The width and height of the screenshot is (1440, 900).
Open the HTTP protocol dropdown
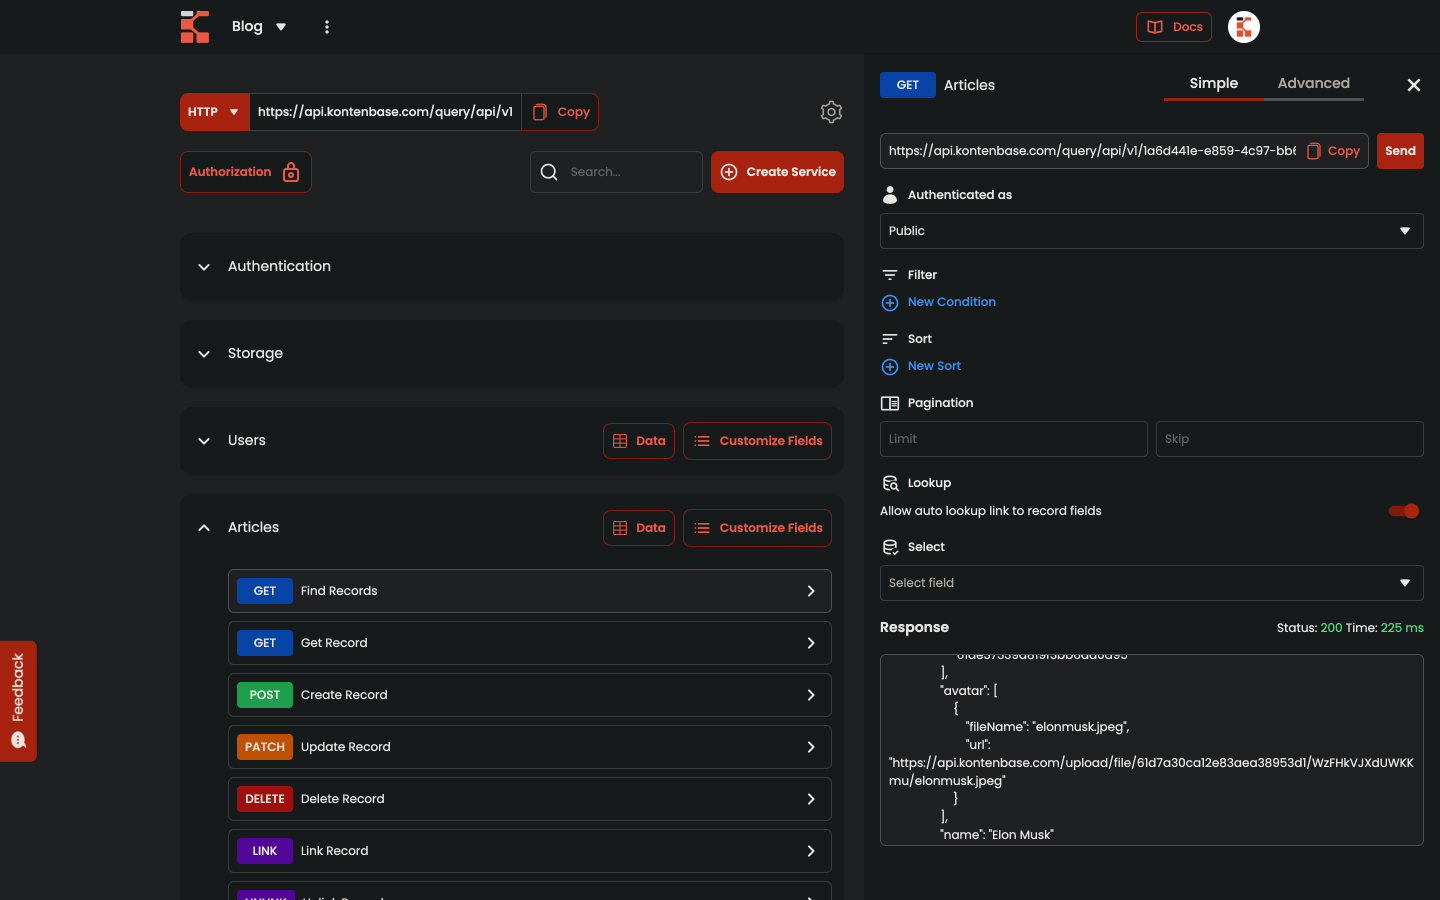(214, 112)
